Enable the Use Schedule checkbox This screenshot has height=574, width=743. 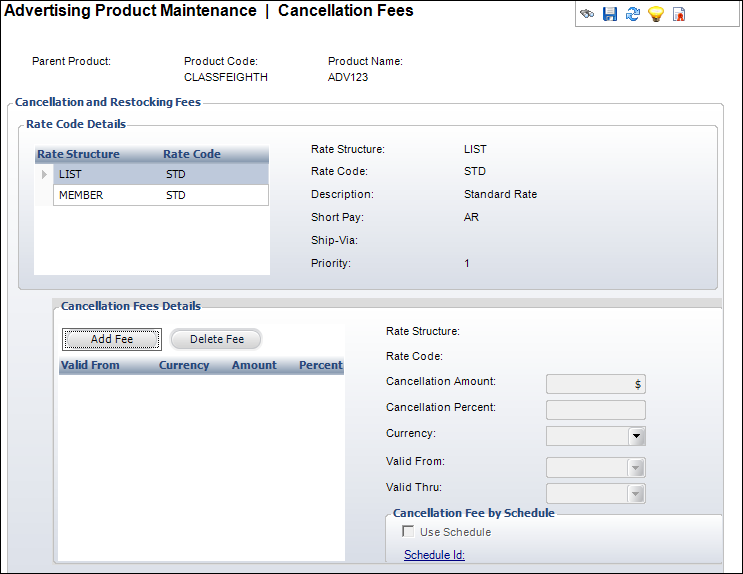[408, 532]
